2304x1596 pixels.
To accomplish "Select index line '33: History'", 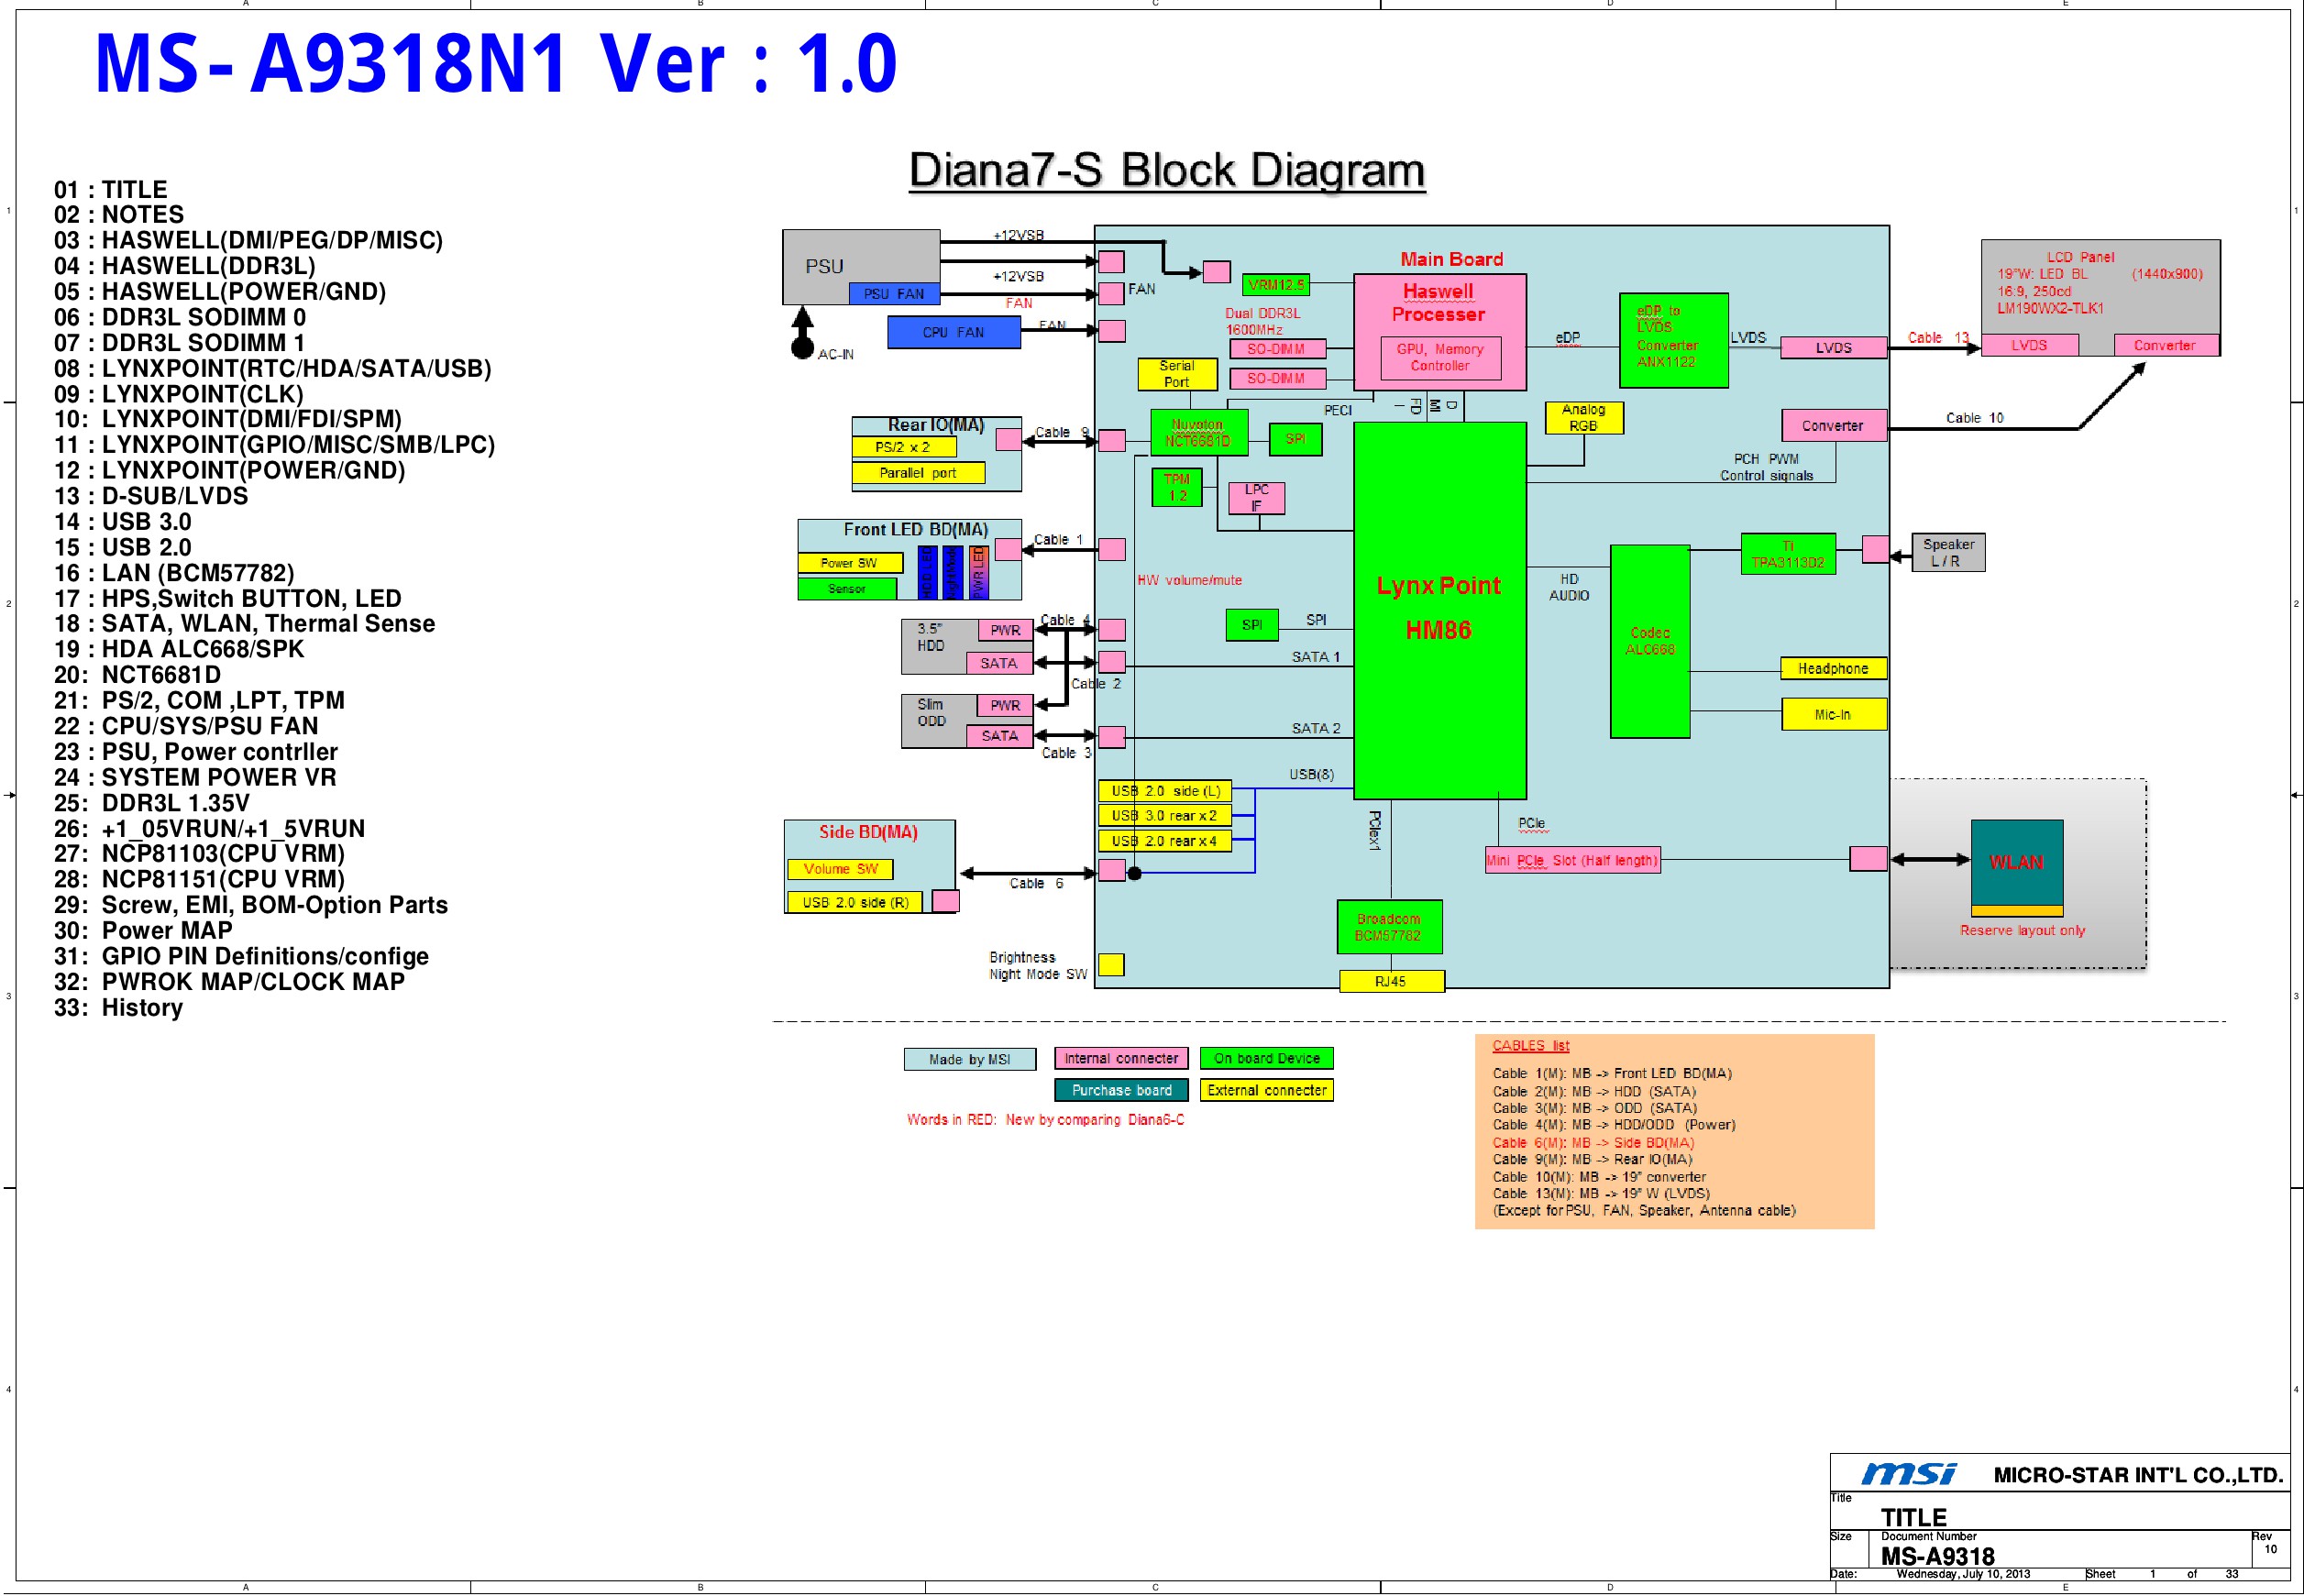I will (x=118, y=1007).
